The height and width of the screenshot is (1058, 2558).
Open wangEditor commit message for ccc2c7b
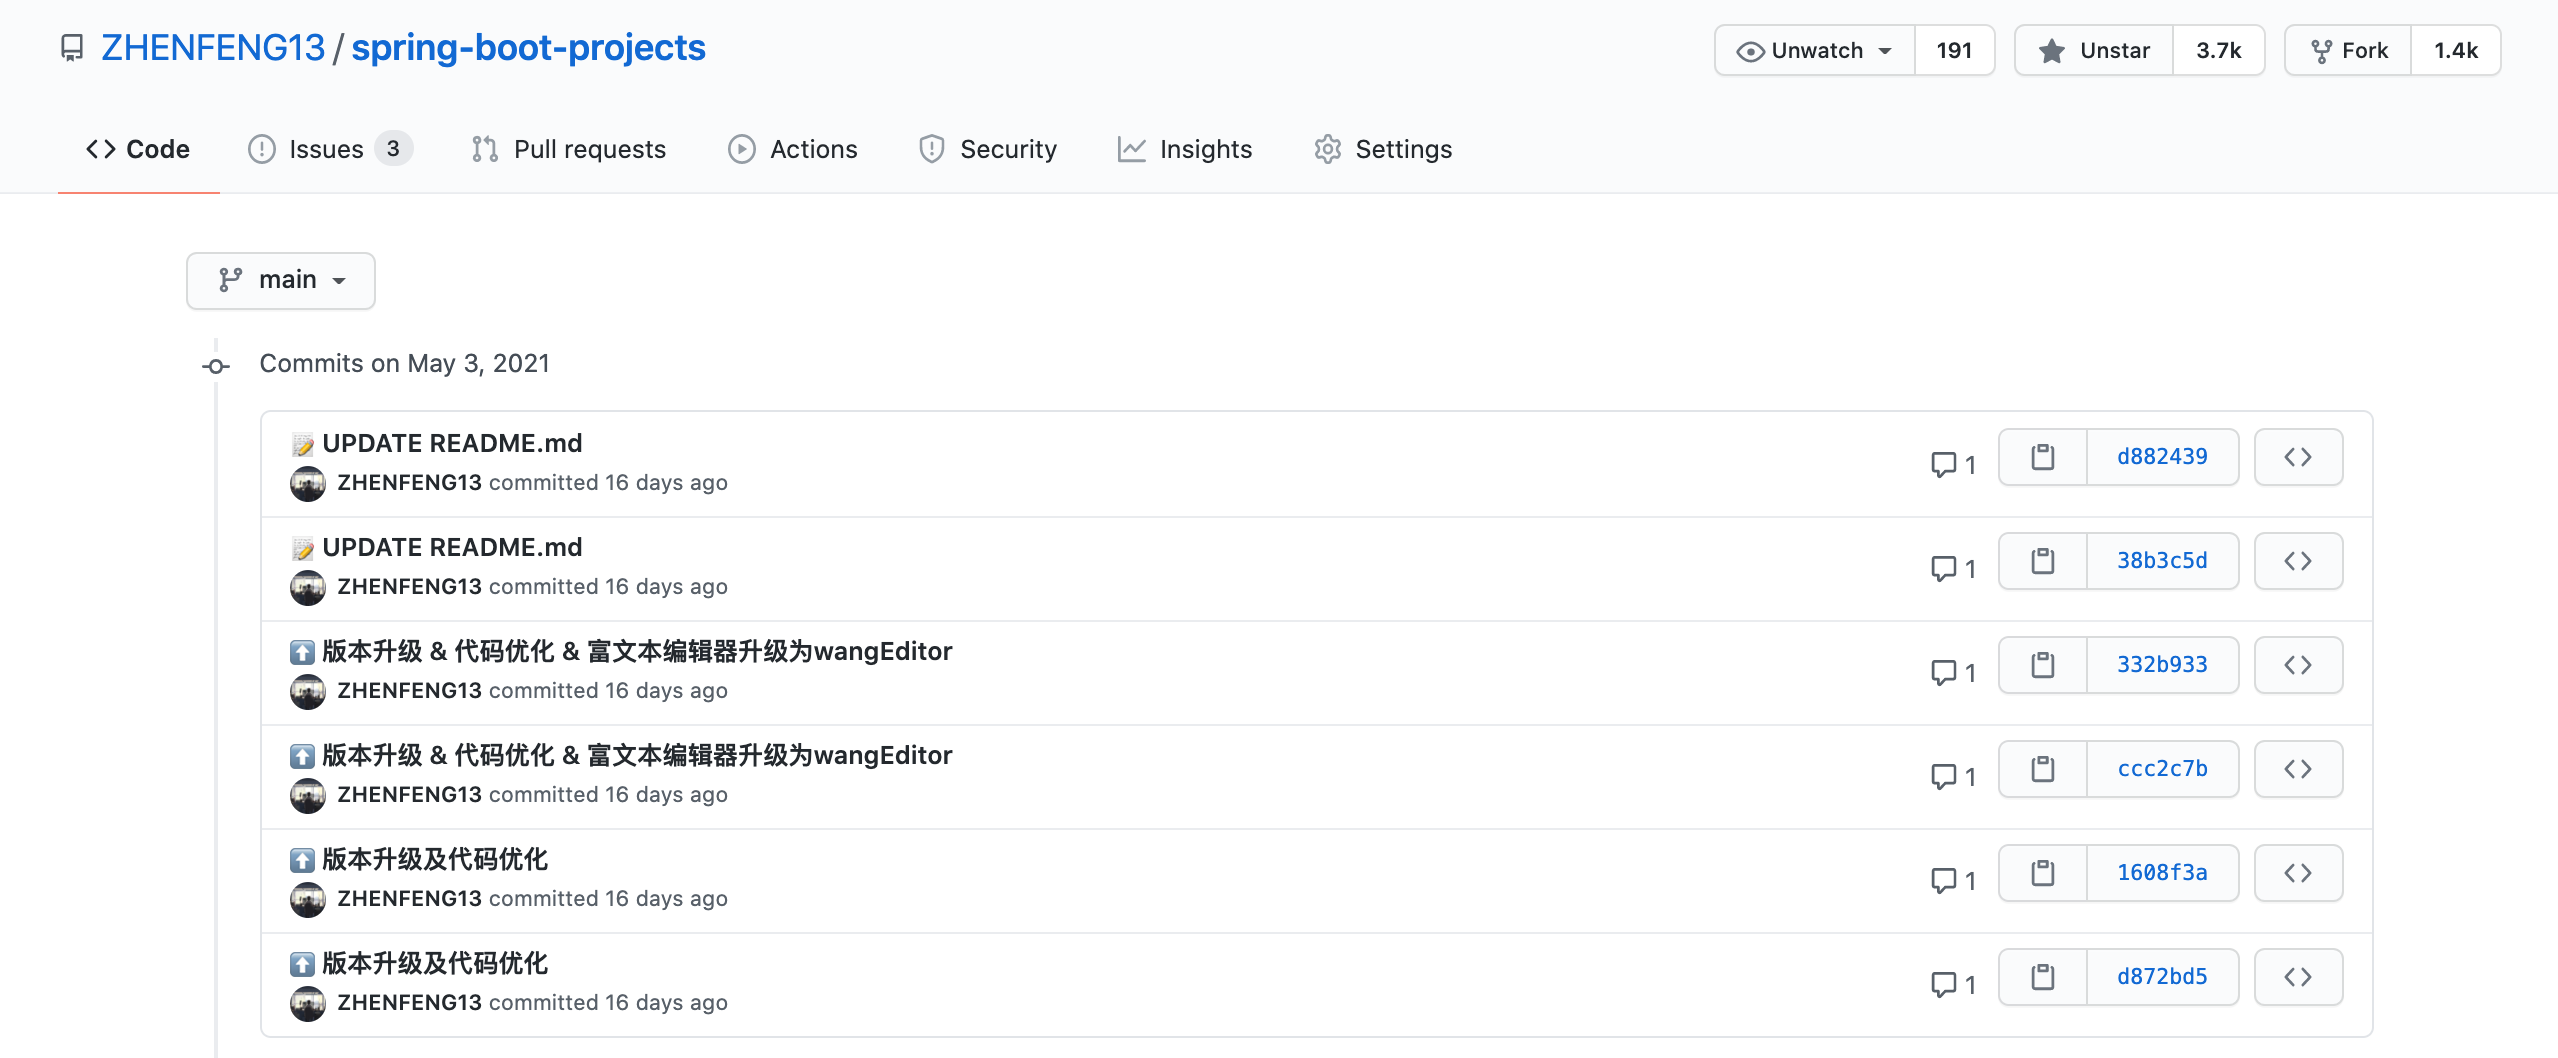(x=637, y=755)
